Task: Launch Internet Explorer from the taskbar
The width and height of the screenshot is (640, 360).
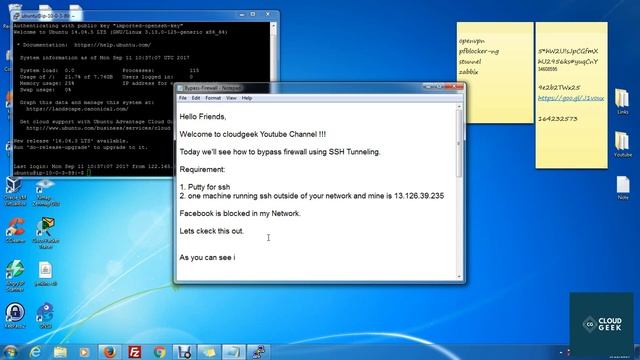Action: pyautogui.click(x=36, y=351)
